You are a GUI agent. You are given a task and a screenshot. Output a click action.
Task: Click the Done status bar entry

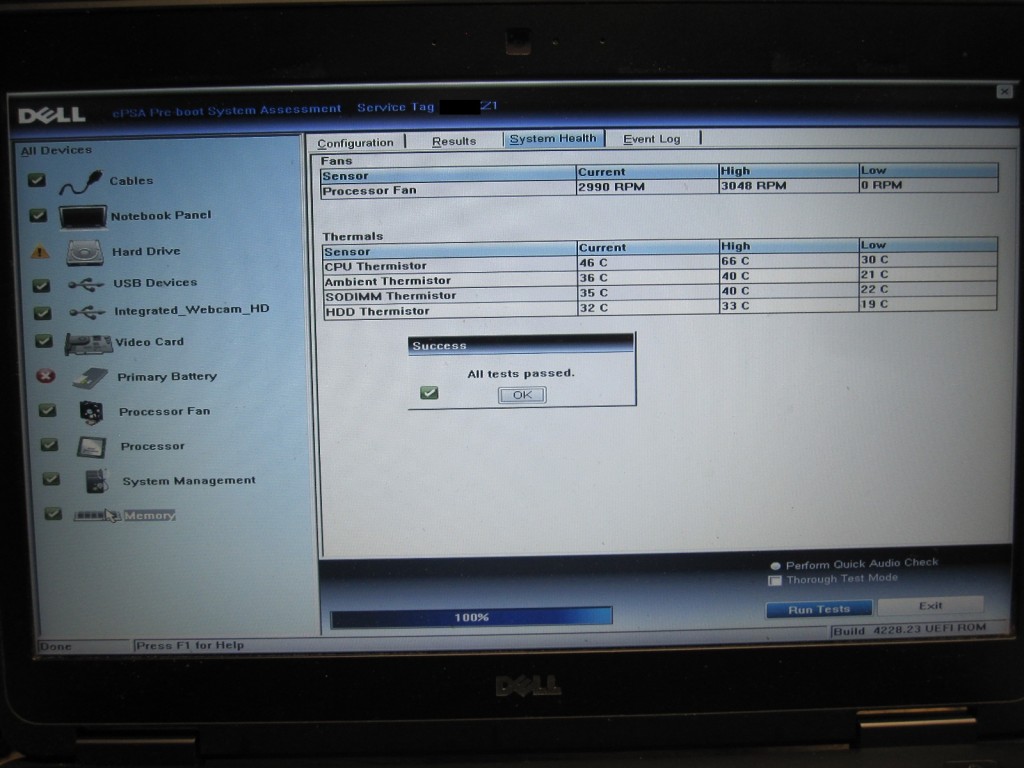tap(56, 647)
